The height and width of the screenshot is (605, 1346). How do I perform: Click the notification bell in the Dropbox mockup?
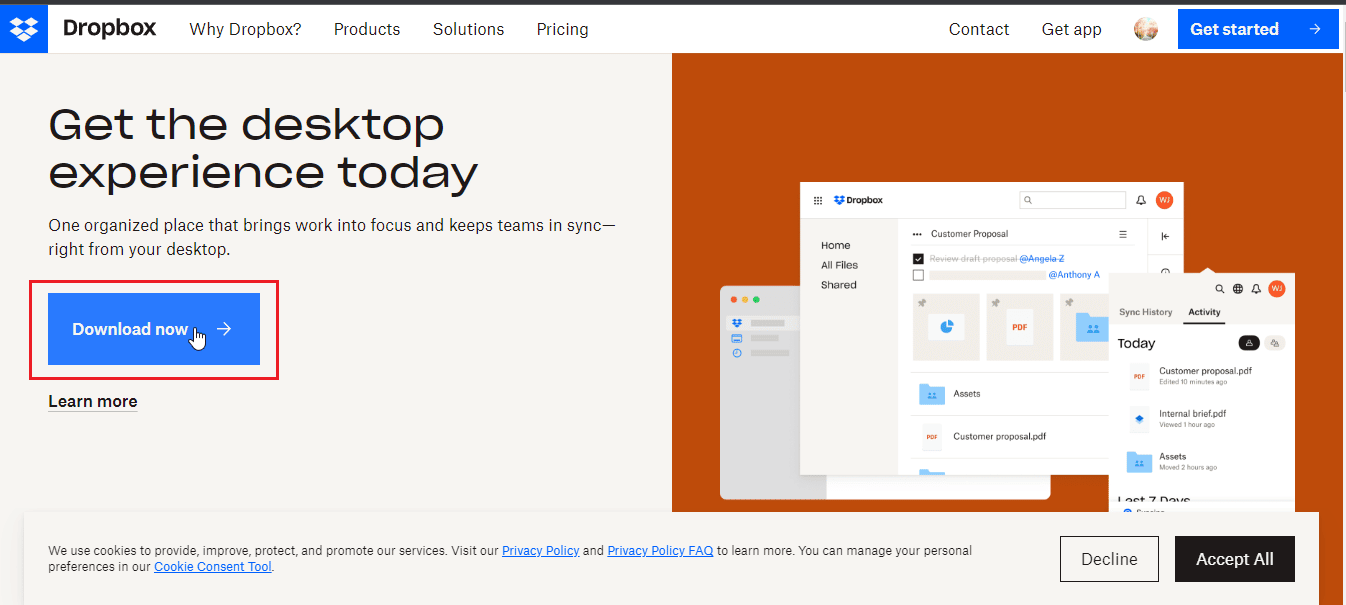tap(1141, 200)
